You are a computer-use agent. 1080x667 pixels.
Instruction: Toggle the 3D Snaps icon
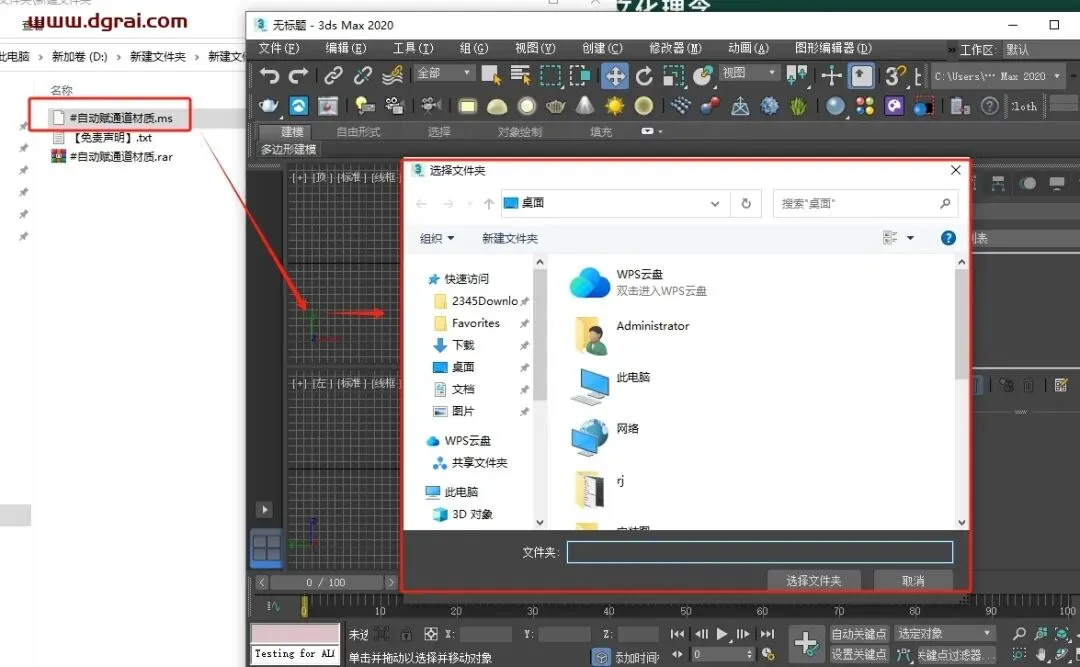pos(895,75)
